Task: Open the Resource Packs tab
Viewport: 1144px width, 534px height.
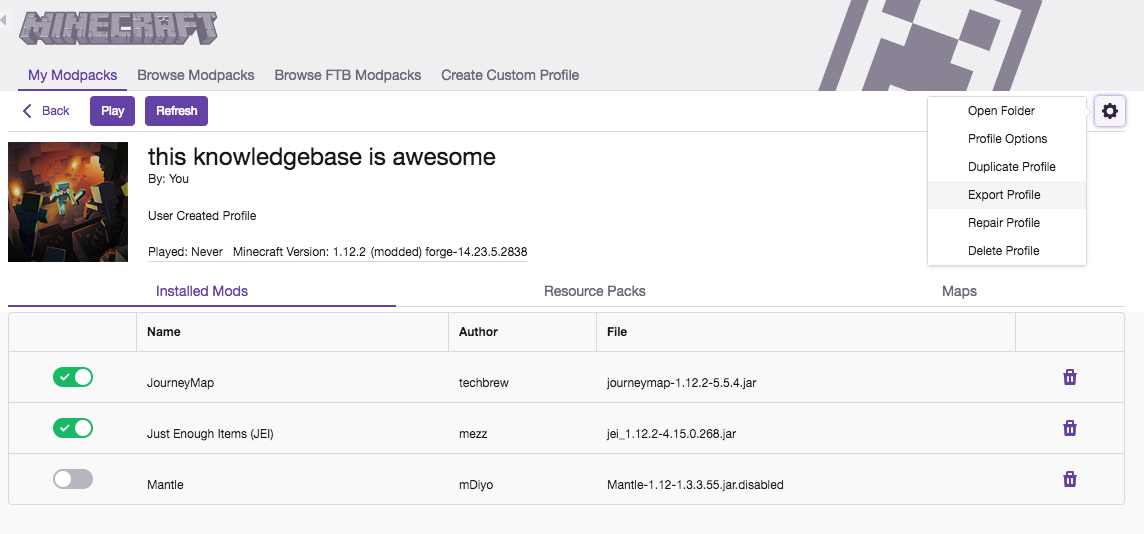Action: [x=595, y=291]
